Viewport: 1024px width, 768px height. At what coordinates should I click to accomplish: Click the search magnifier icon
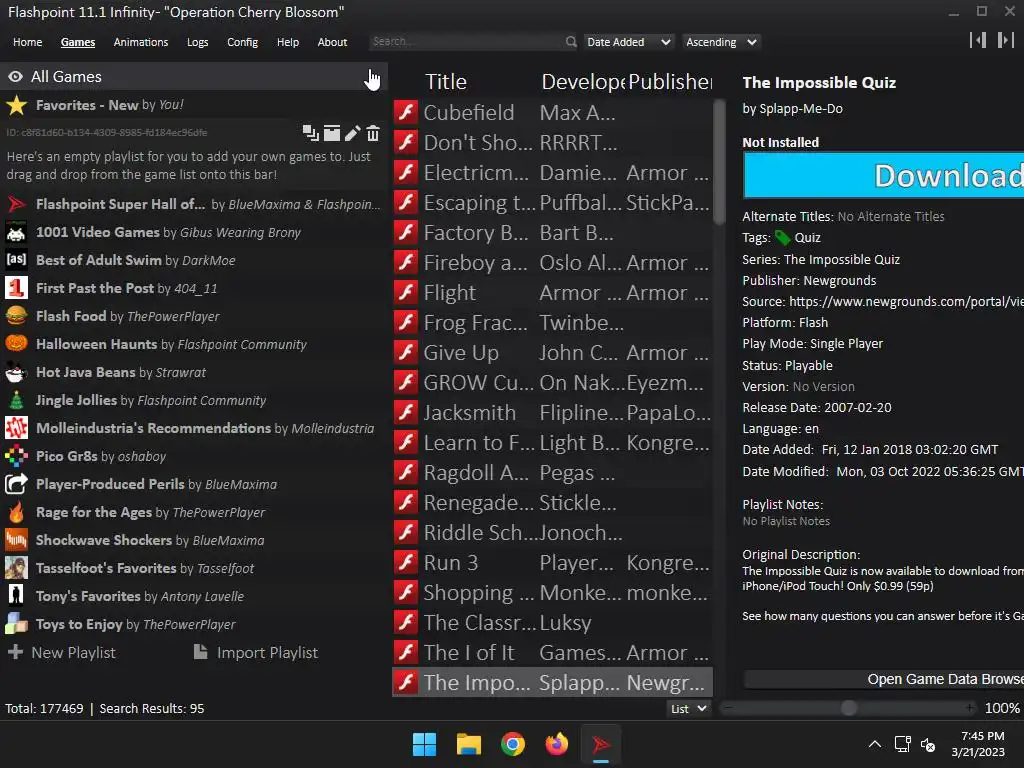571,42
